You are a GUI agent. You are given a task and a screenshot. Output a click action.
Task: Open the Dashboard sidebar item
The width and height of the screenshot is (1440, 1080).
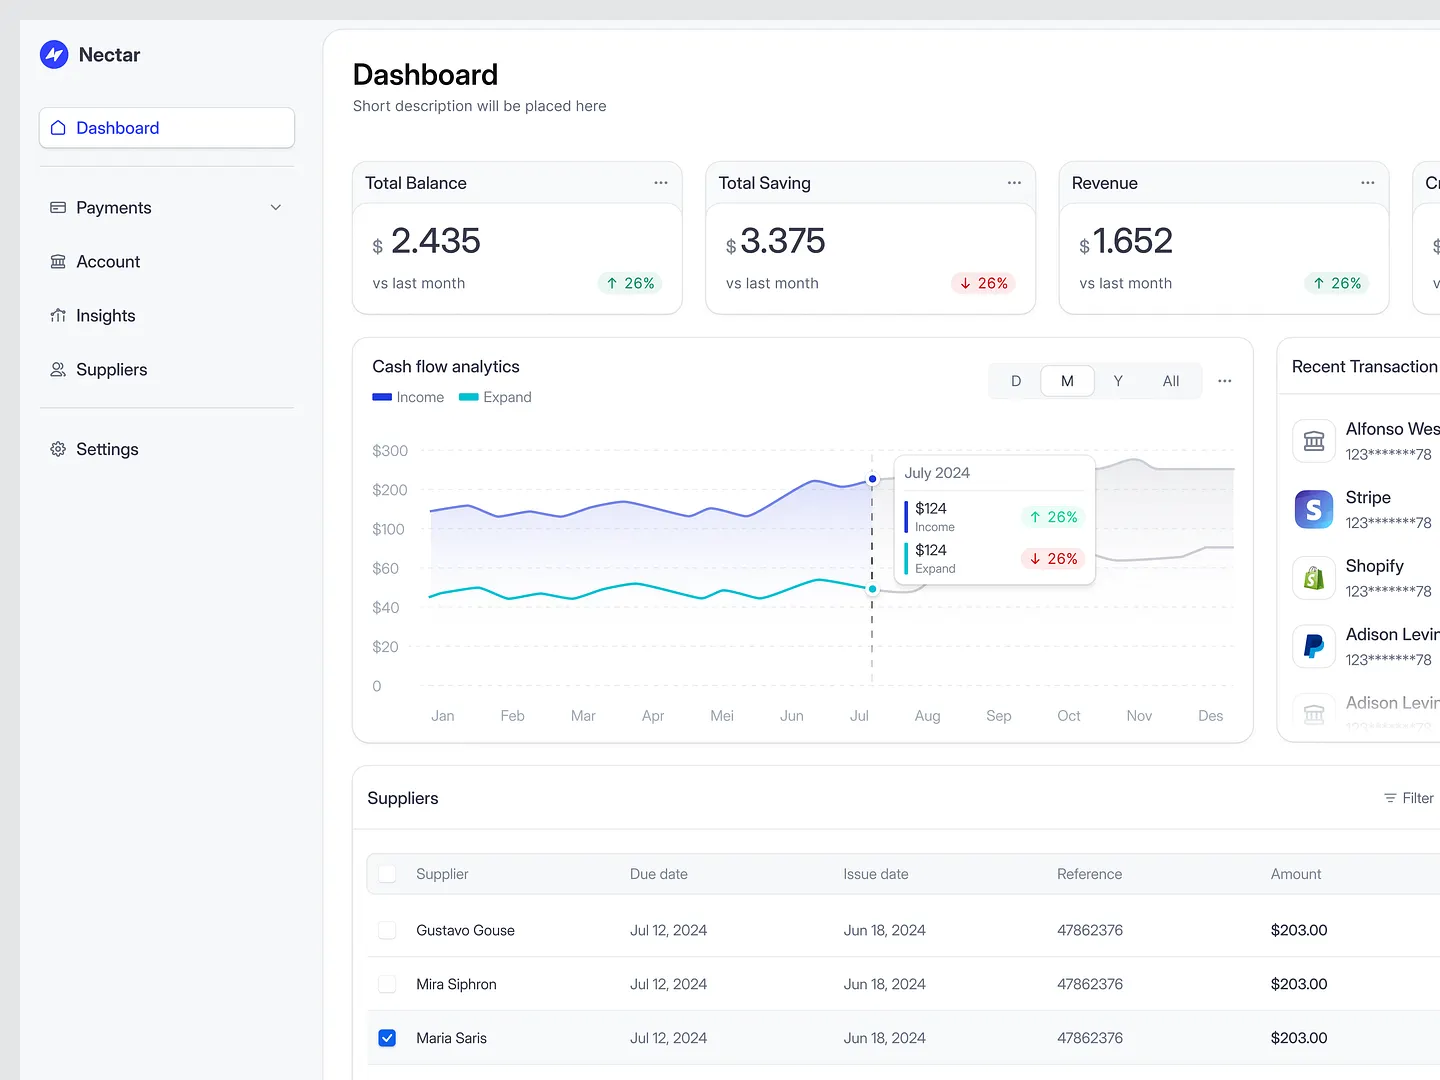pos(167,128)
